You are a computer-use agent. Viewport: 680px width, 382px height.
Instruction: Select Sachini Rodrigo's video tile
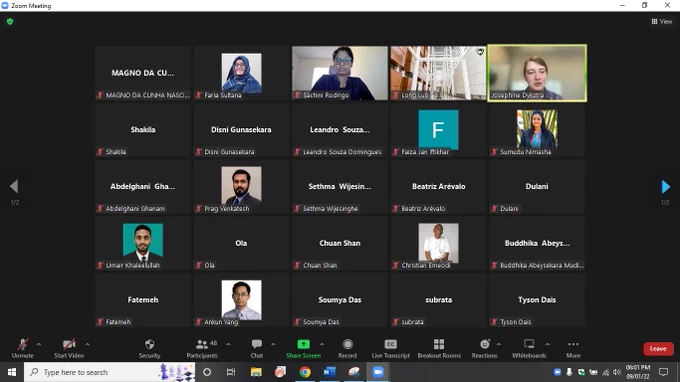pyautogui.click(x=340, y=73)
